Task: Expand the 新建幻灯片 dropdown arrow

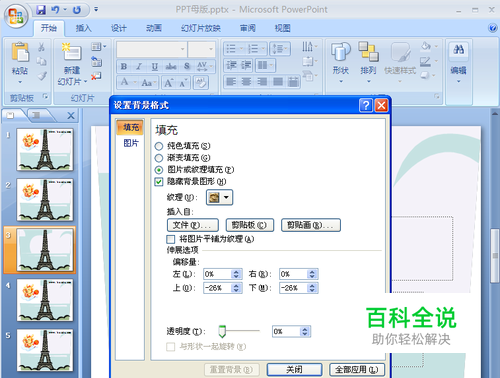Action: tap(86, 82)
